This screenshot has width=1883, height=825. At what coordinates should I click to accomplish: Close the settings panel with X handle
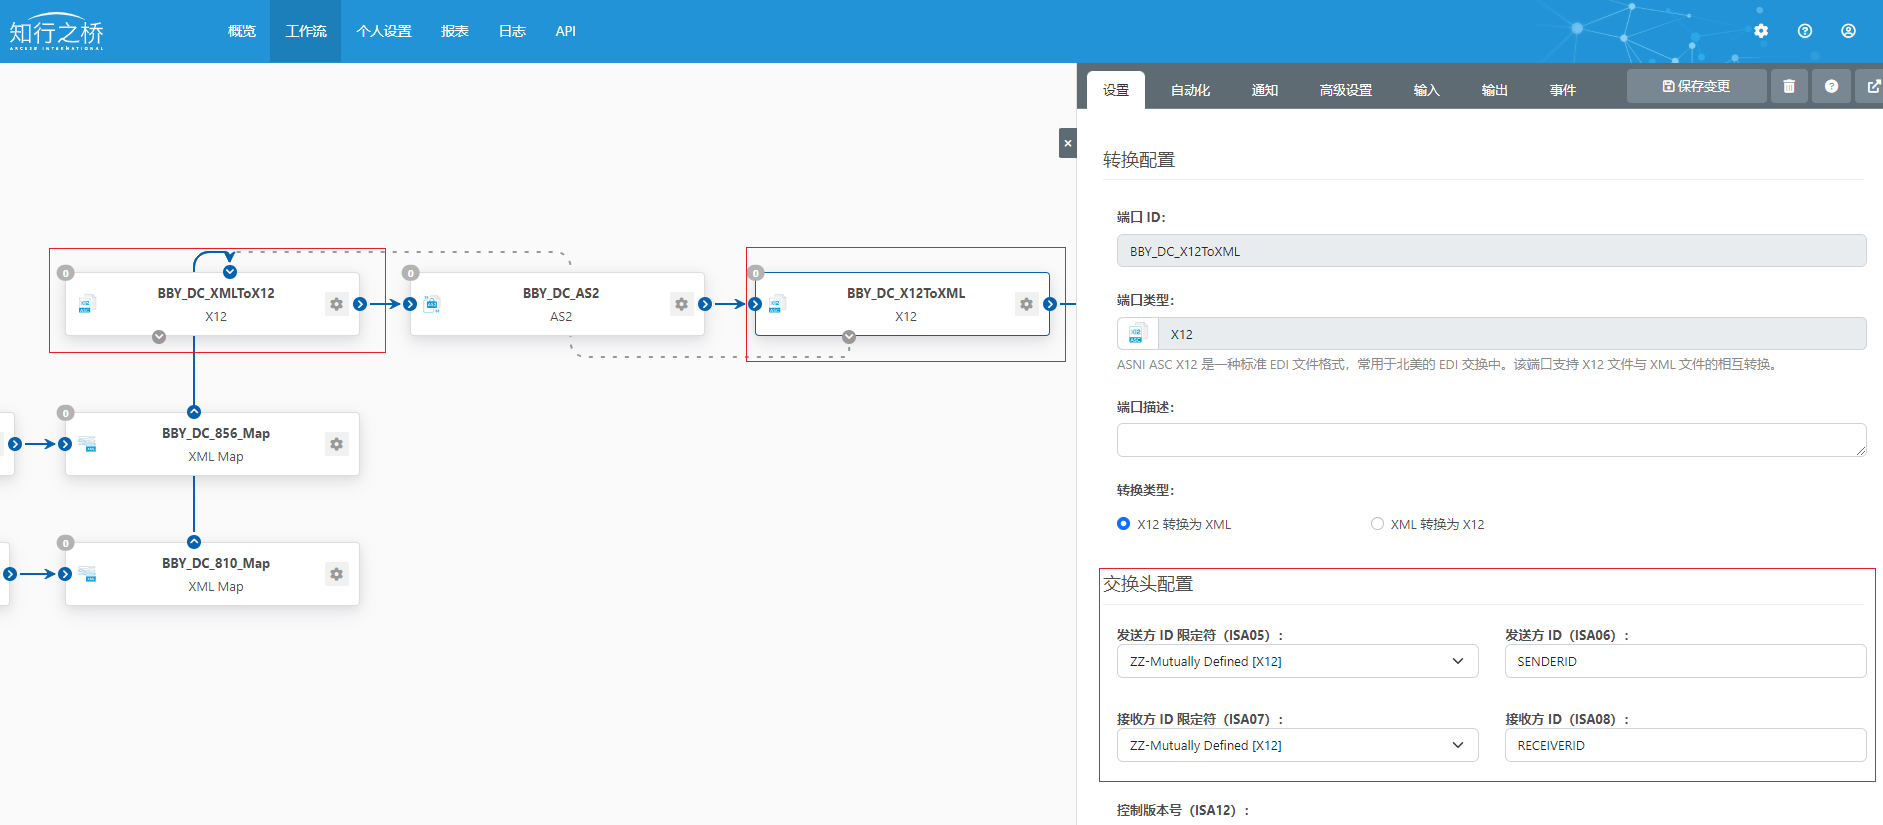tap(1067, 143)
